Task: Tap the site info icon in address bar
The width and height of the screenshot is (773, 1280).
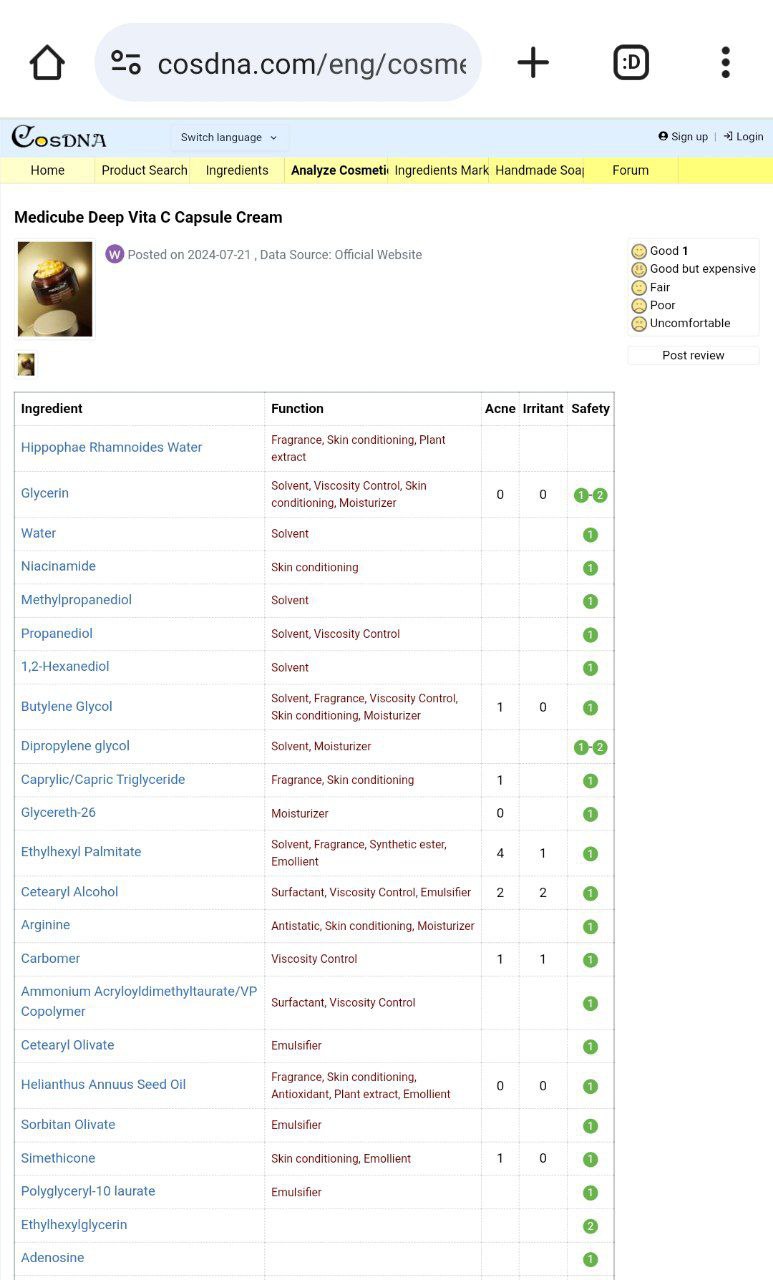Action: (x=126, y=63)
